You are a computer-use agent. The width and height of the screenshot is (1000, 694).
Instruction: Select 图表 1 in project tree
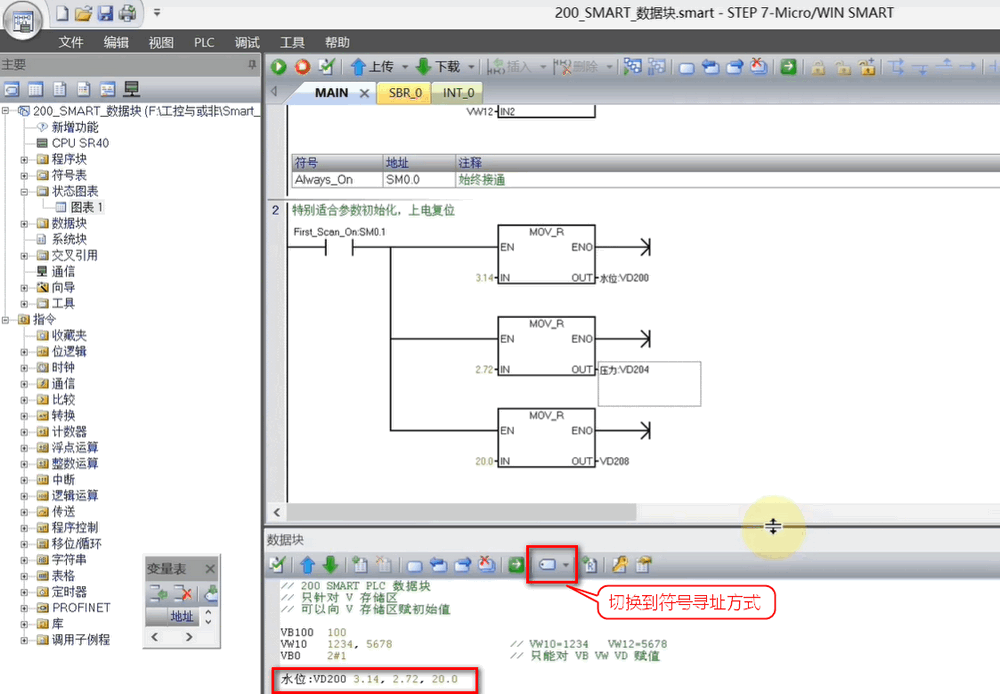pyautogui.click(x=85, y=207)
